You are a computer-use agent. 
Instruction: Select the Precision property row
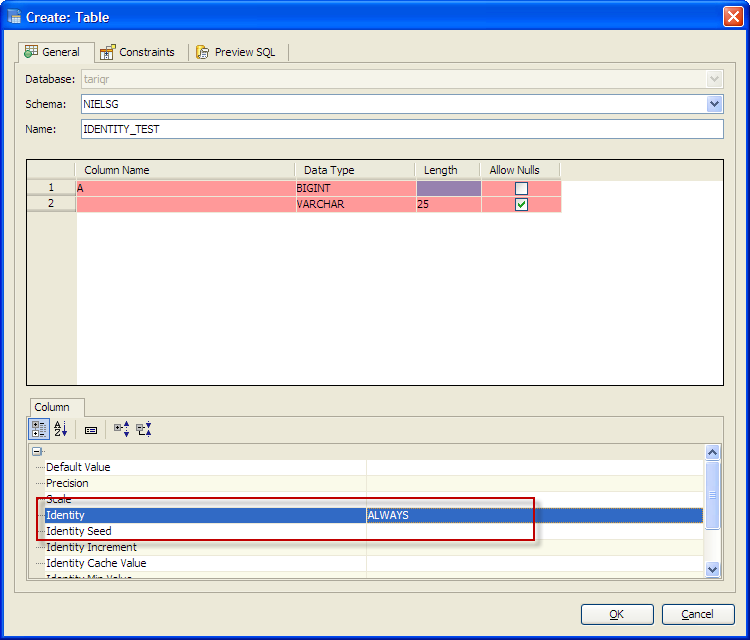(374, 483)
